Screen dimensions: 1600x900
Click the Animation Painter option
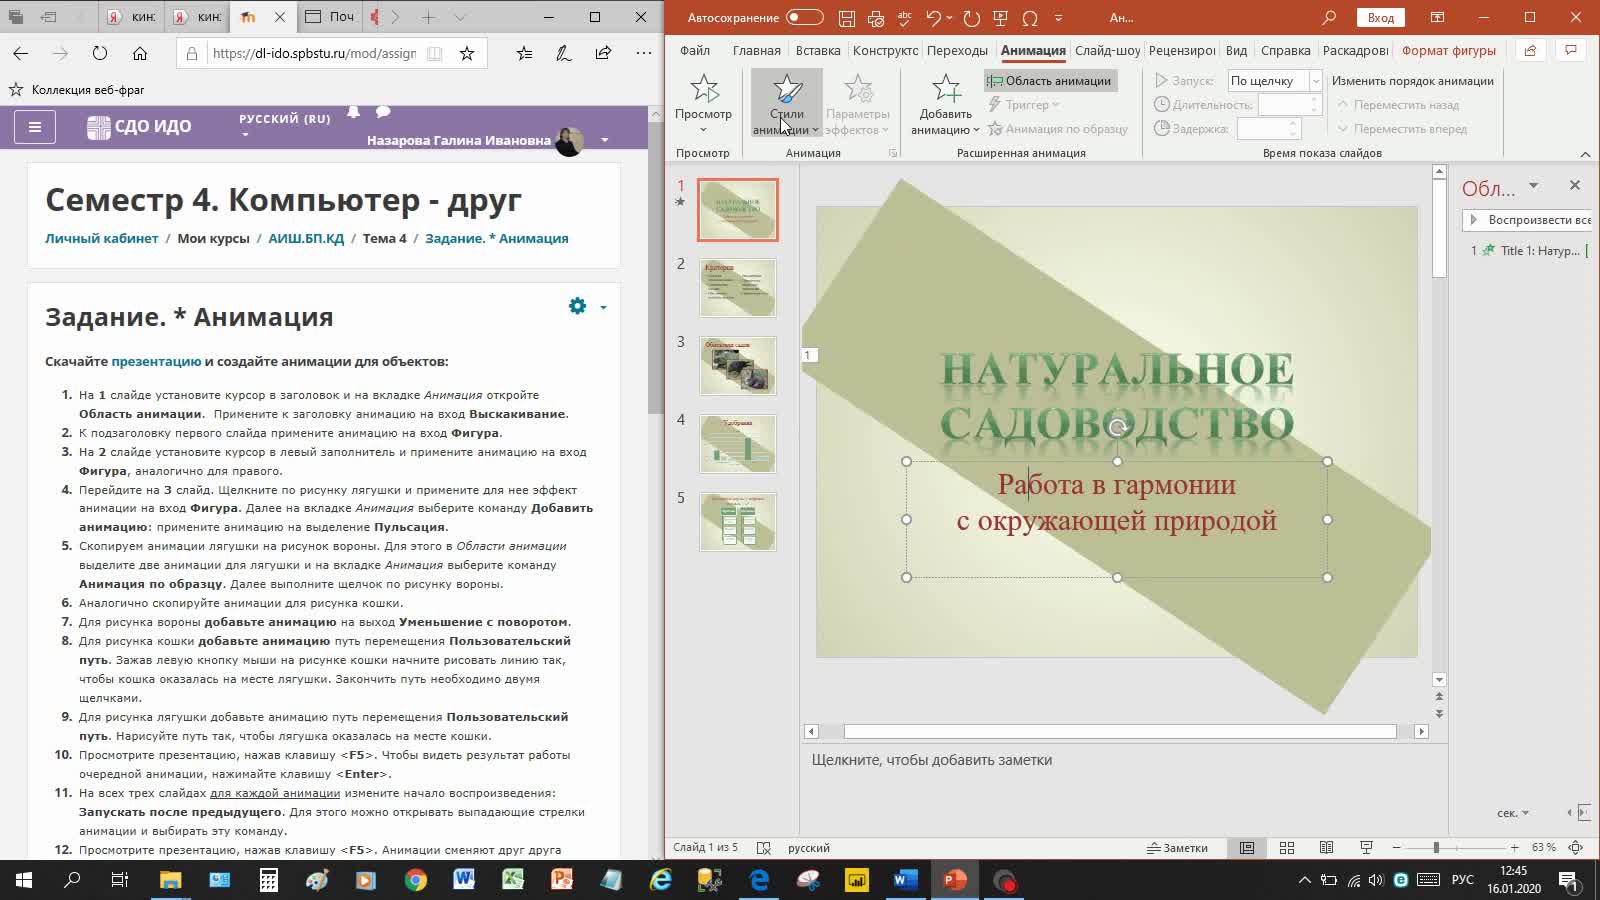pyautogui.click(x=1057, y=129)
